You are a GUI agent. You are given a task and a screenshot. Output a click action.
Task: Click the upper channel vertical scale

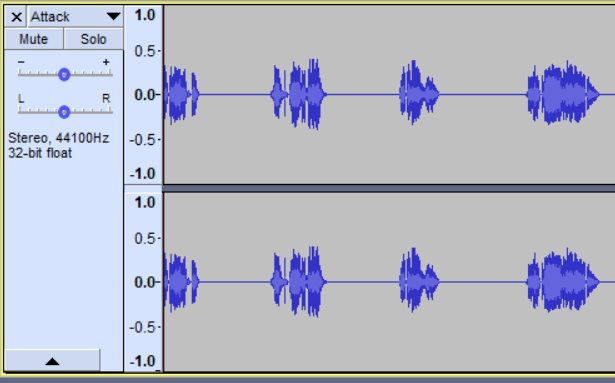tap(144, 95)
